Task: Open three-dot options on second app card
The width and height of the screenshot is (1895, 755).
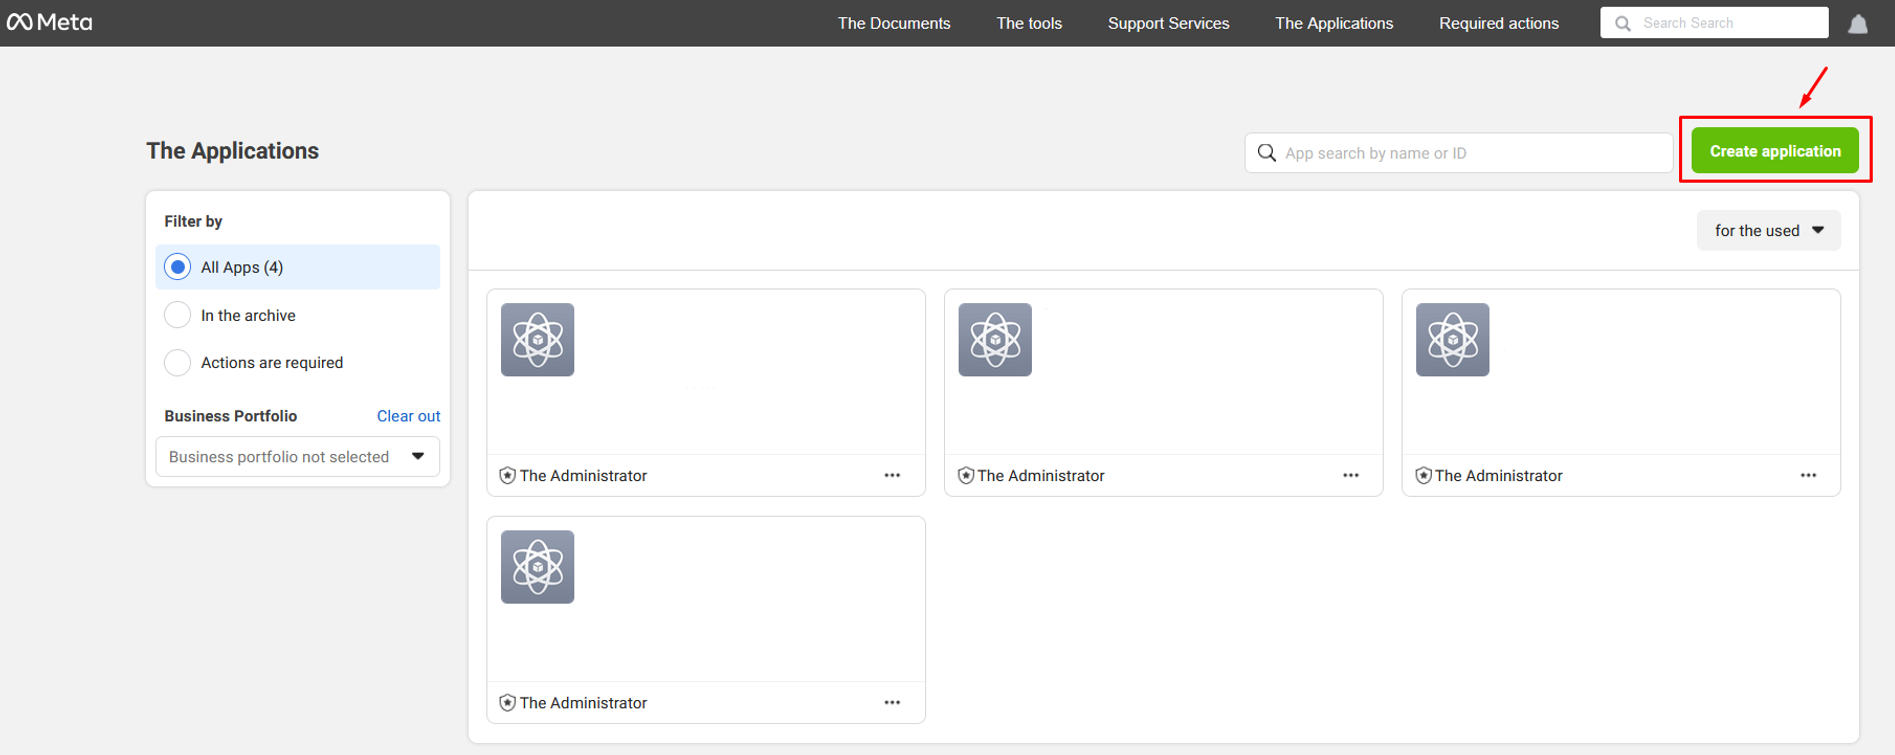Action: point(1350,476)
